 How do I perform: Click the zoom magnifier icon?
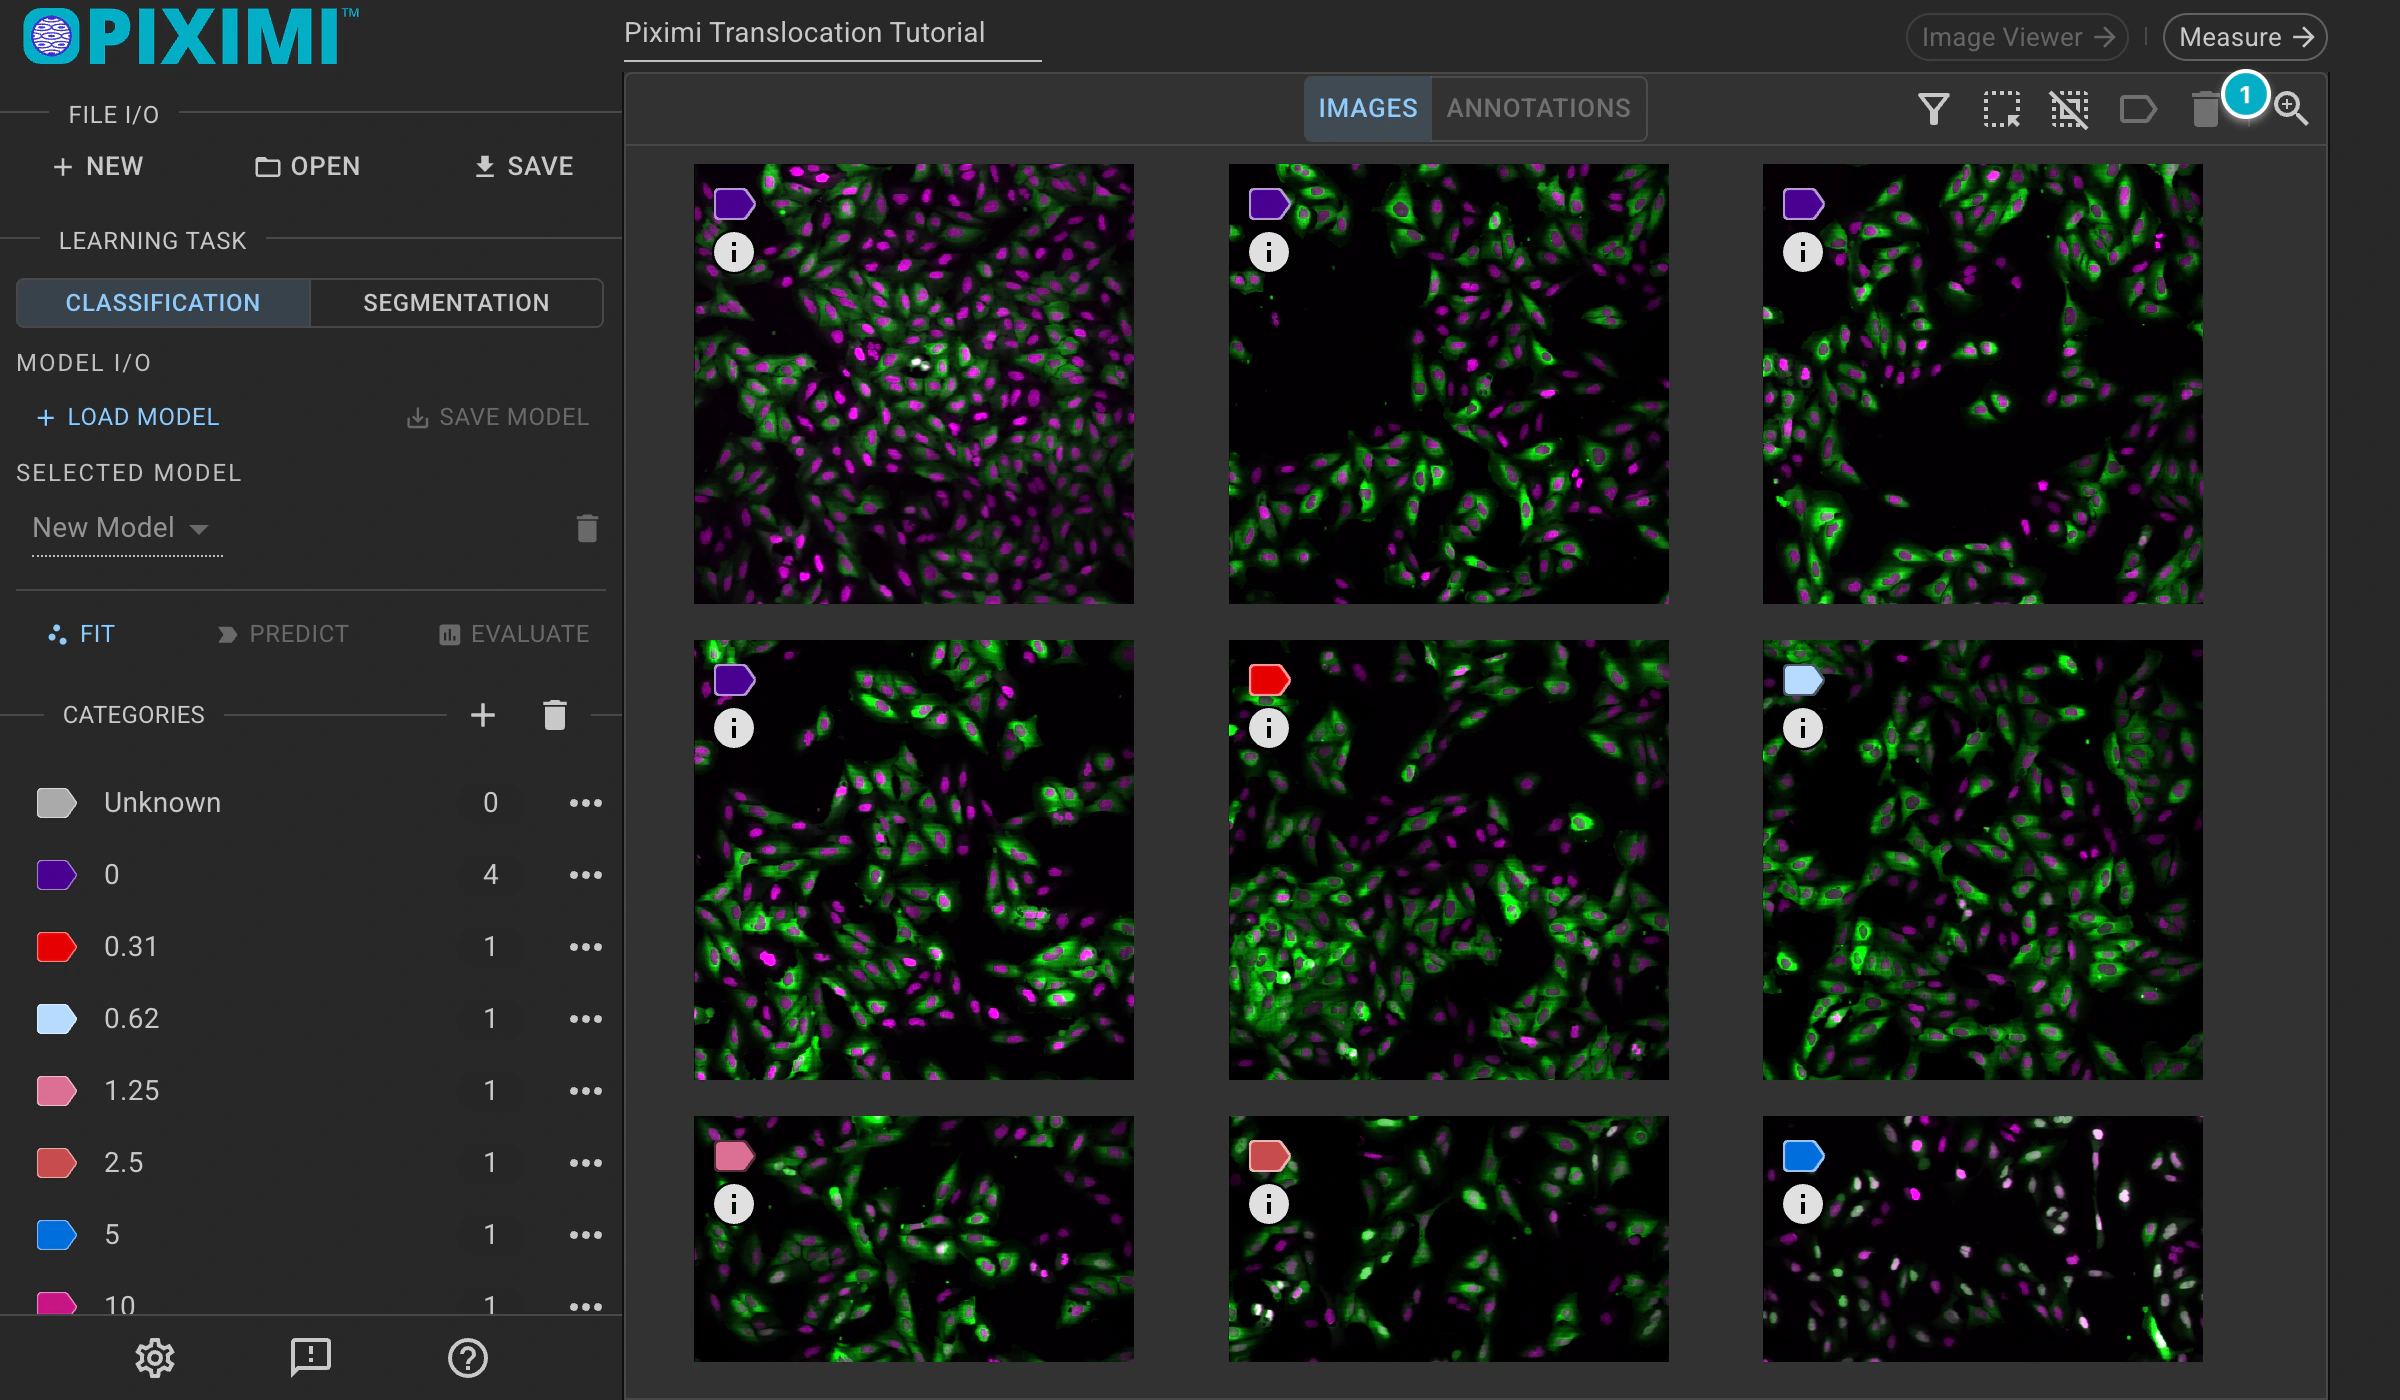point(2291,108)
